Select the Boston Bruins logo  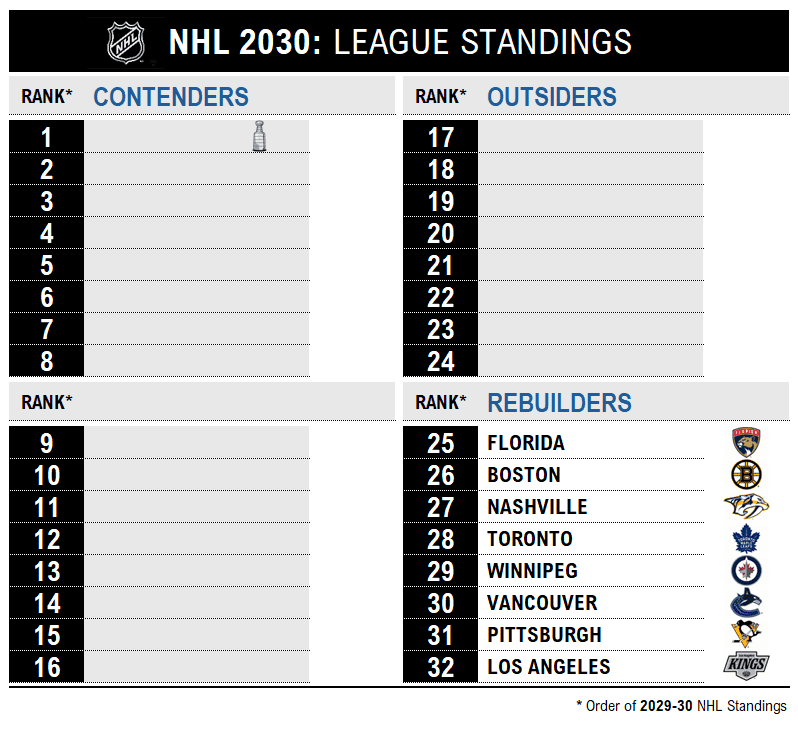(747, 475)
